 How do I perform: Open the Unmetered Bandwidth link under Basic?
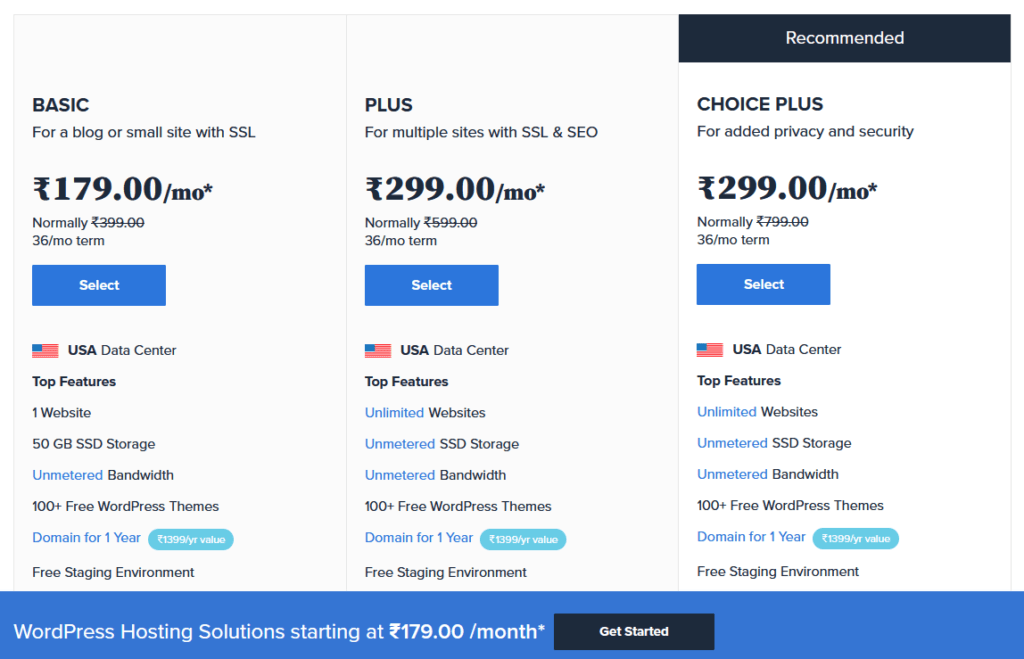pyautogui.click(x=67, y=475)
